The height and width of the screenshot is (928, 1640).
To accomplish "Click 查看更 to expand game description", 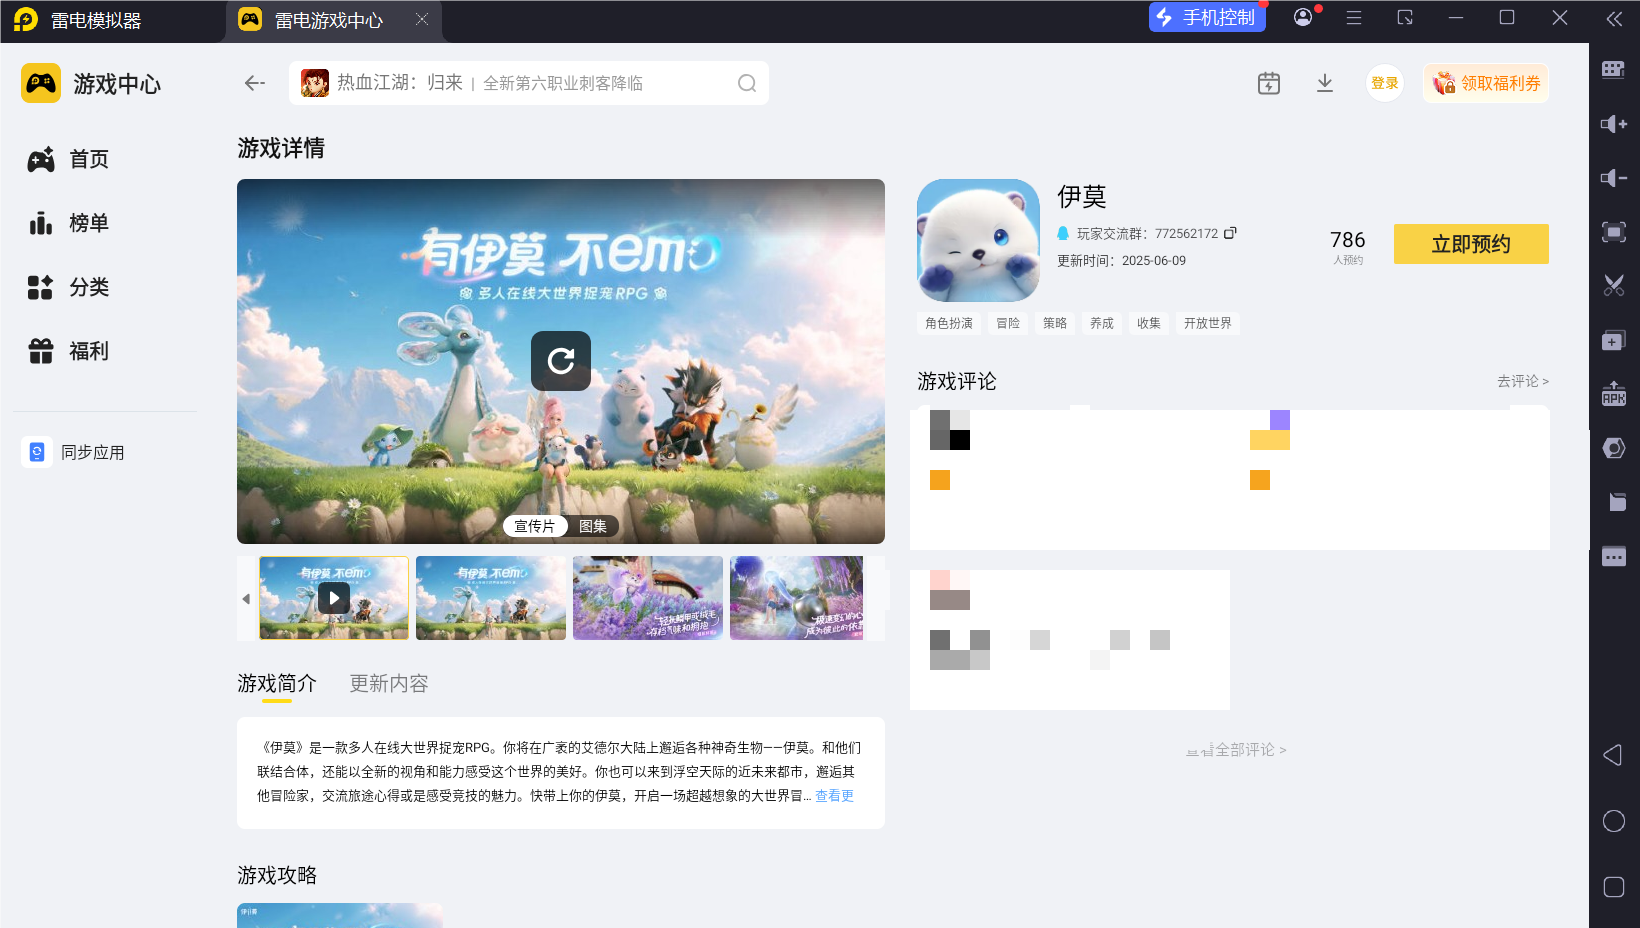I will click(x=833, y=796).
